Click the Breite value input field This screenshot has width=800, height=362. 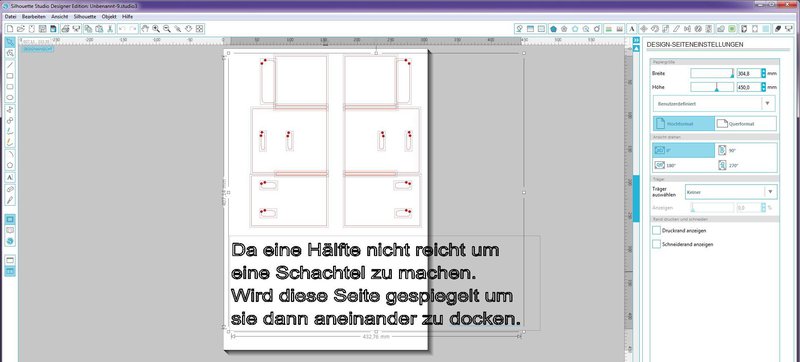tap(748, 73)
